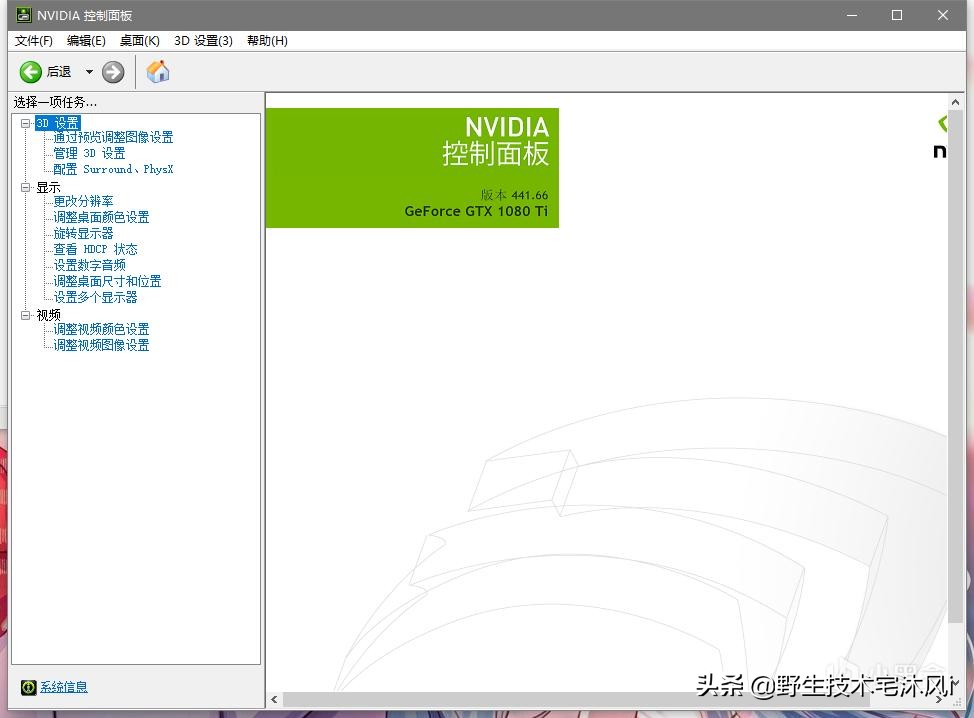The image size is (974, 718).
Task: Collapse the 3D 设置 tree branch
Action: [24, 122]
